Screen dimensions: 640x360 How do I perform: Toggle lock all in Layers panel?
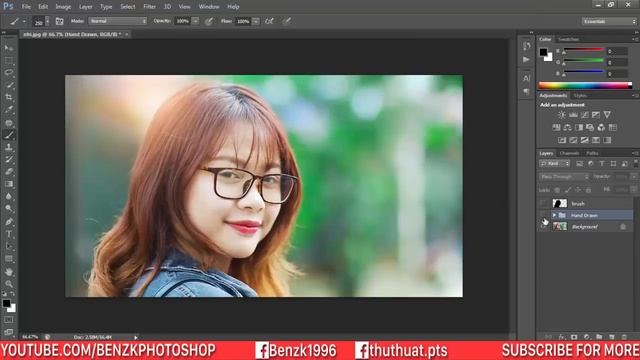click(588, 190)
